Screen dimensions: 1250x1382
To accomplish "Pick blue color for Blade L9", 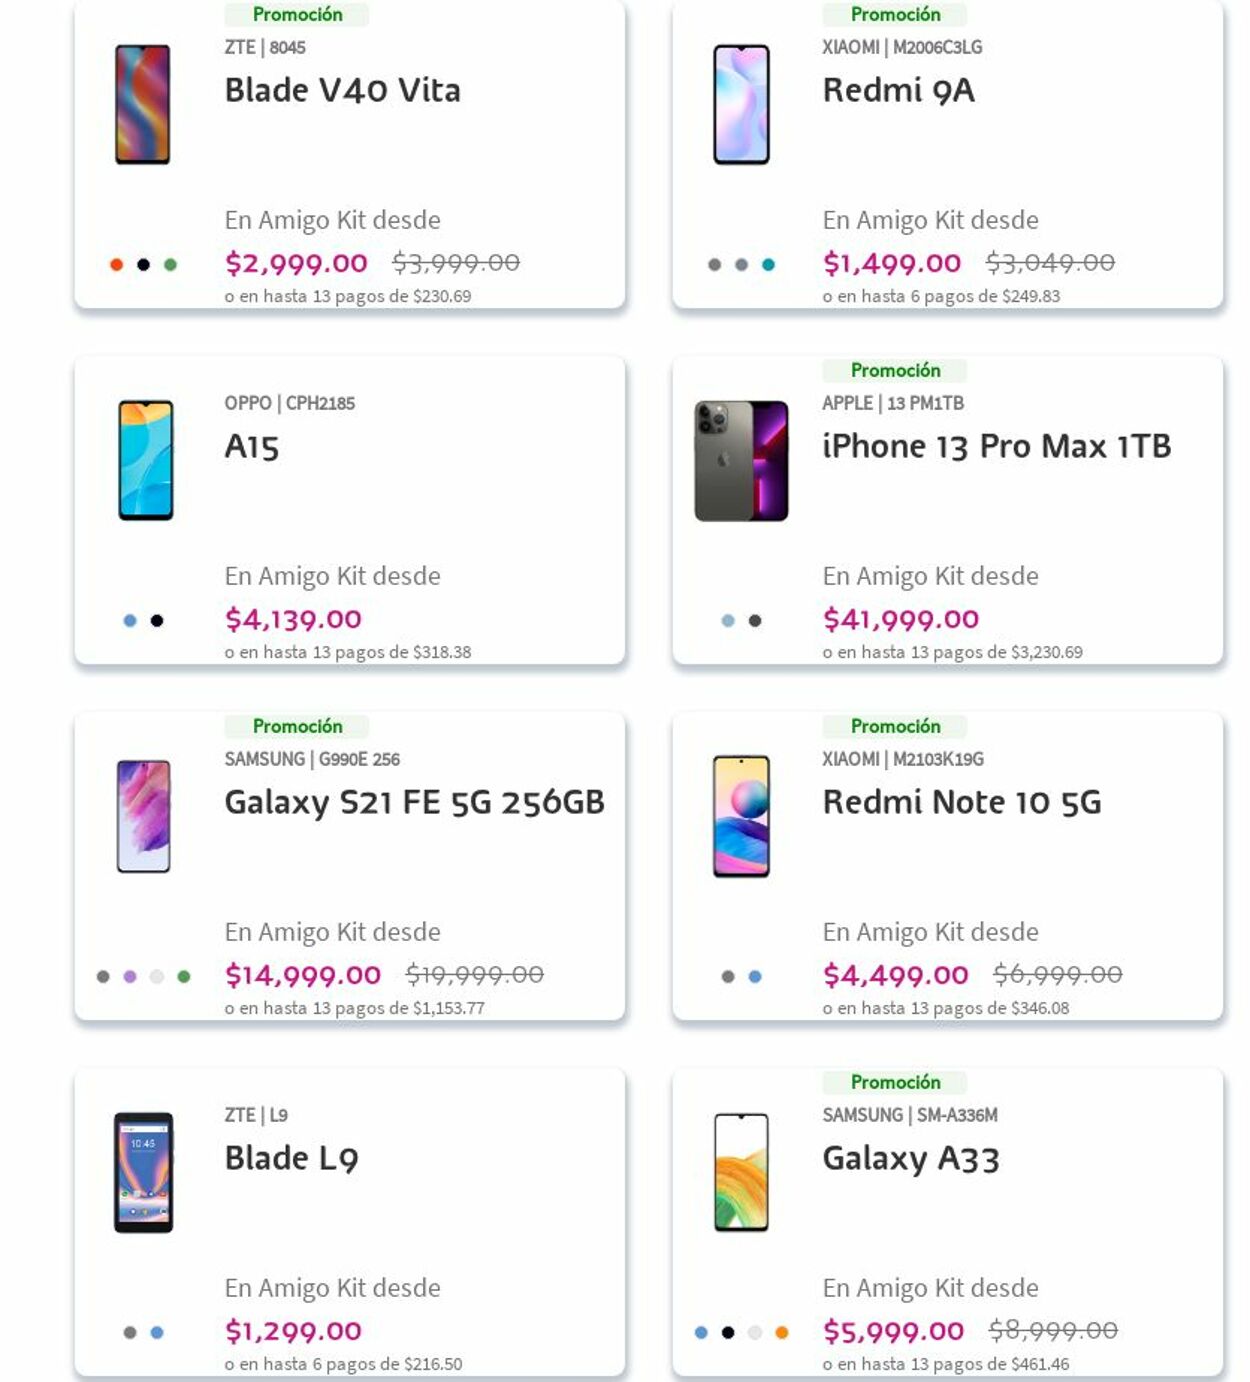I will 157,1333.
